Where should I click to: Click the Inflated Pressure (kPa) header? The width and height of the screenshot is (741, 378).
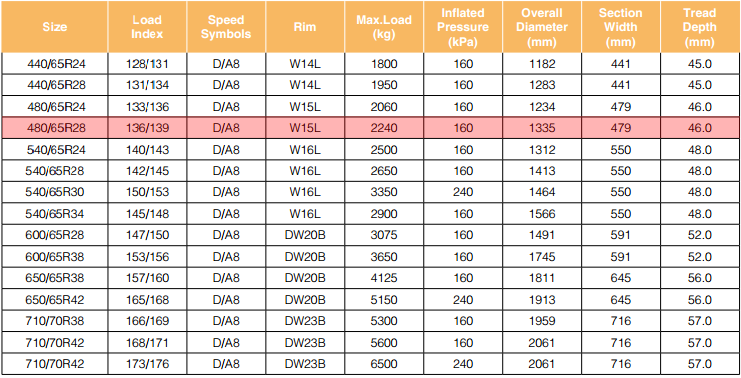pos(463,26)
